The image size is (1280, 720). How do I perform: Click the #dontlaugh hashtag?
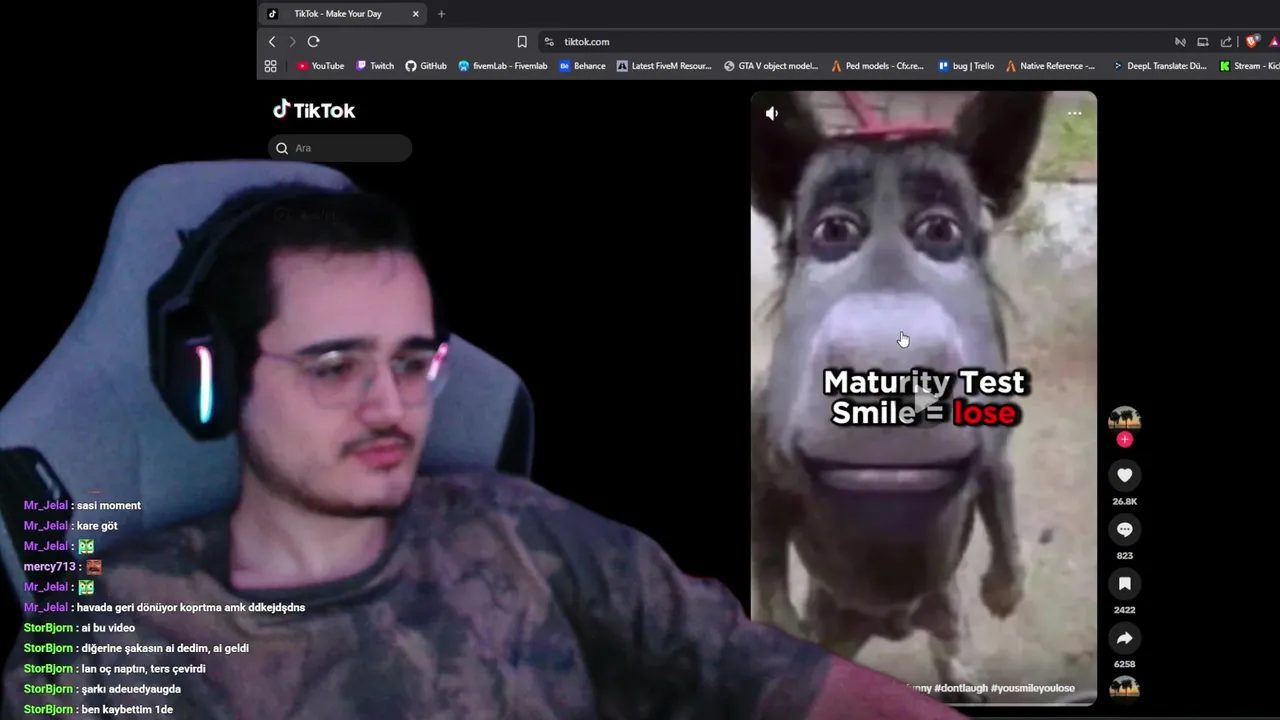(x=959, y=688)
